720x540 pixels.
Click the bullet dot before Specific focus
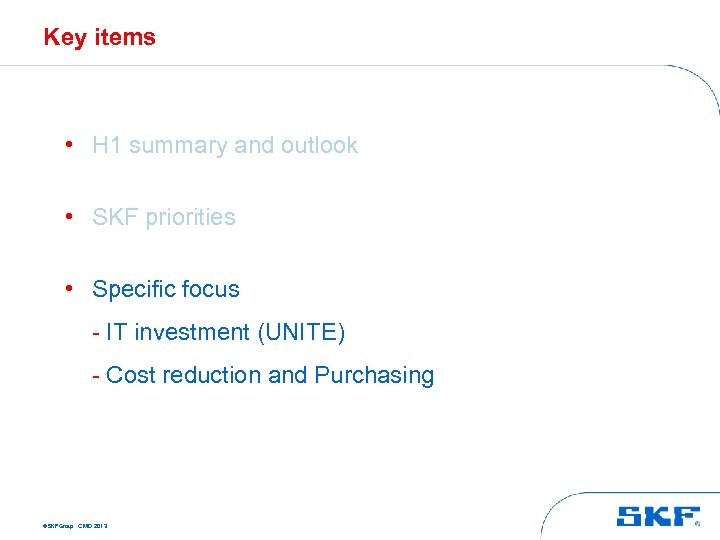tap(65, 288)
